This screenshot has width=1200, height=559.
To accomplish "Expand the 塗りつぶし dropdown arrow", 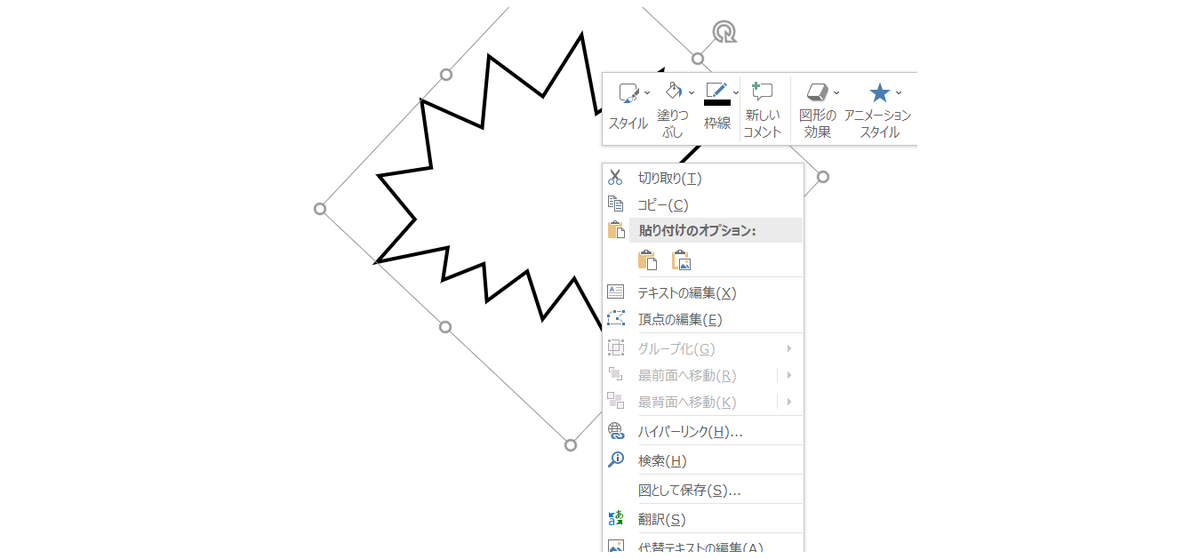I will (691, 93).
